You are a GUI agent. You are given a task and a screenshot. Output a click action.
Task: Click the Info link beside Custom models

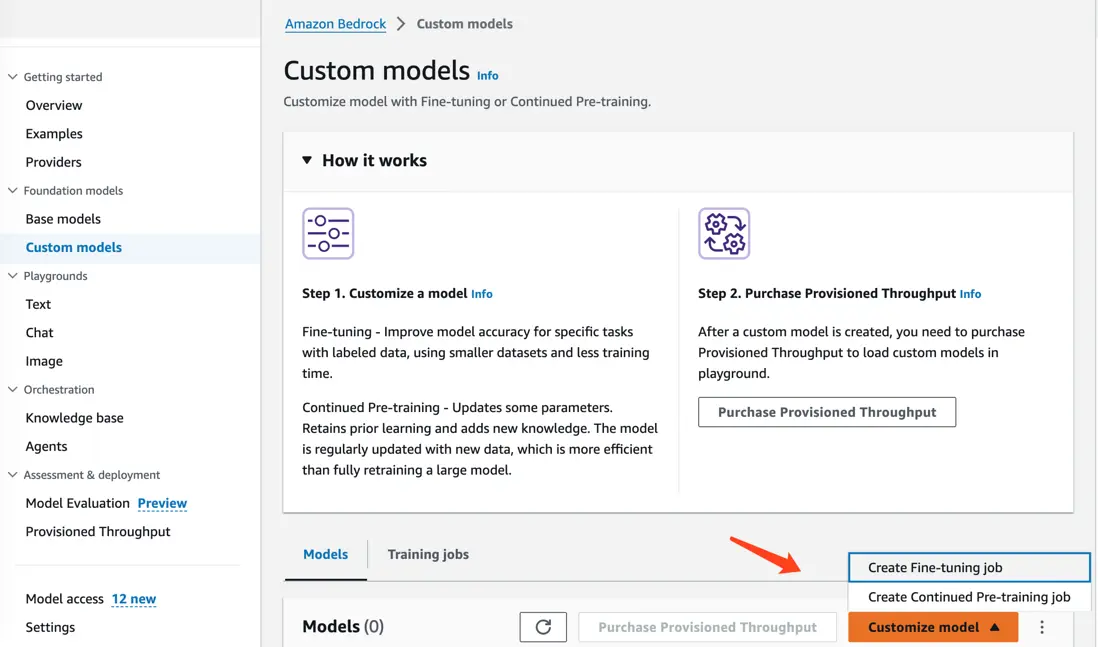click(x=487, y=75)
